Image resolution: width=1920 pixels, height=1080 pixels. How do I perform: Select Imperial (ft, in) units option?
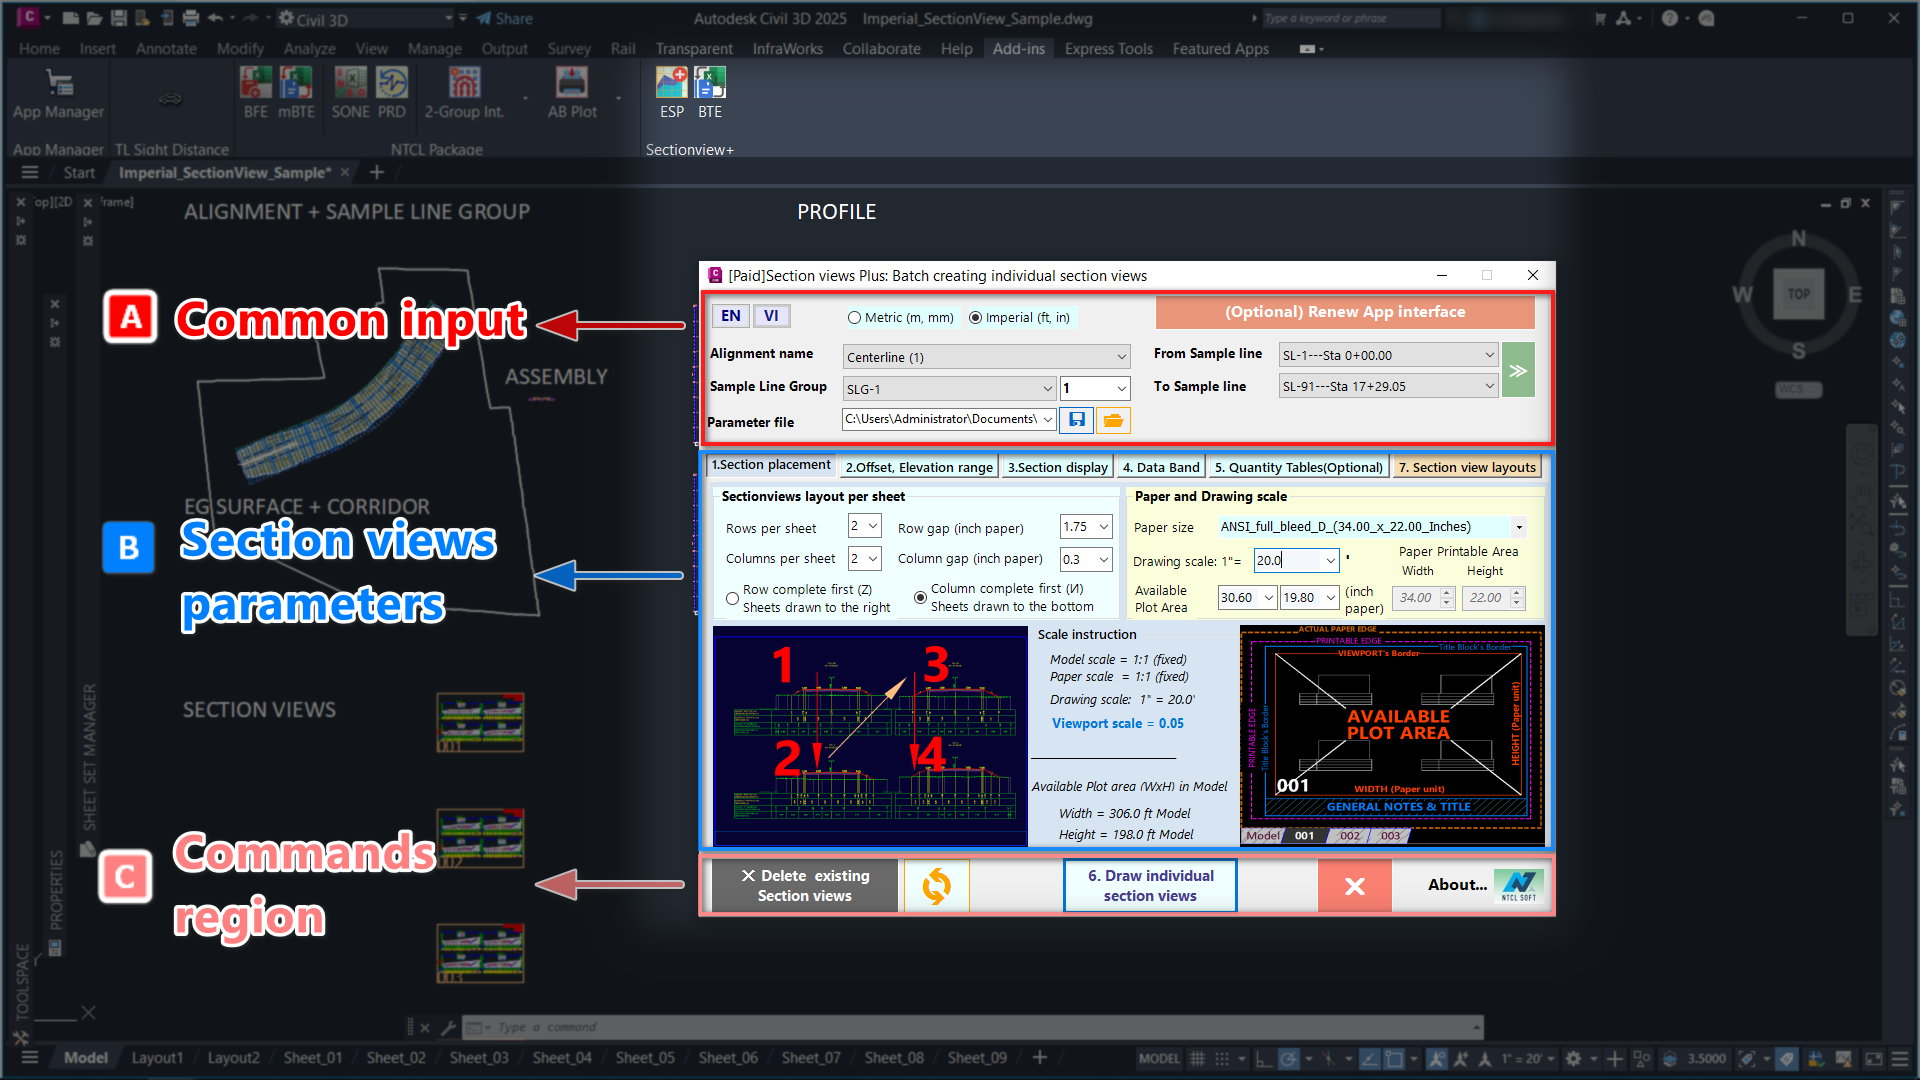(976, 318)
